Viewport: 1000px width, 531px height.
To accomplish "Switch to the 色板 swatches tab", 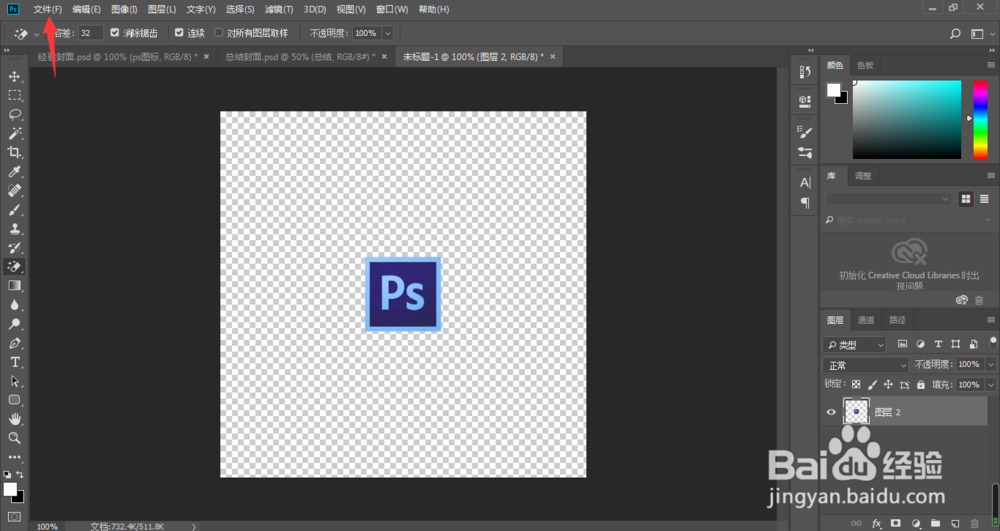I will 865,65.
